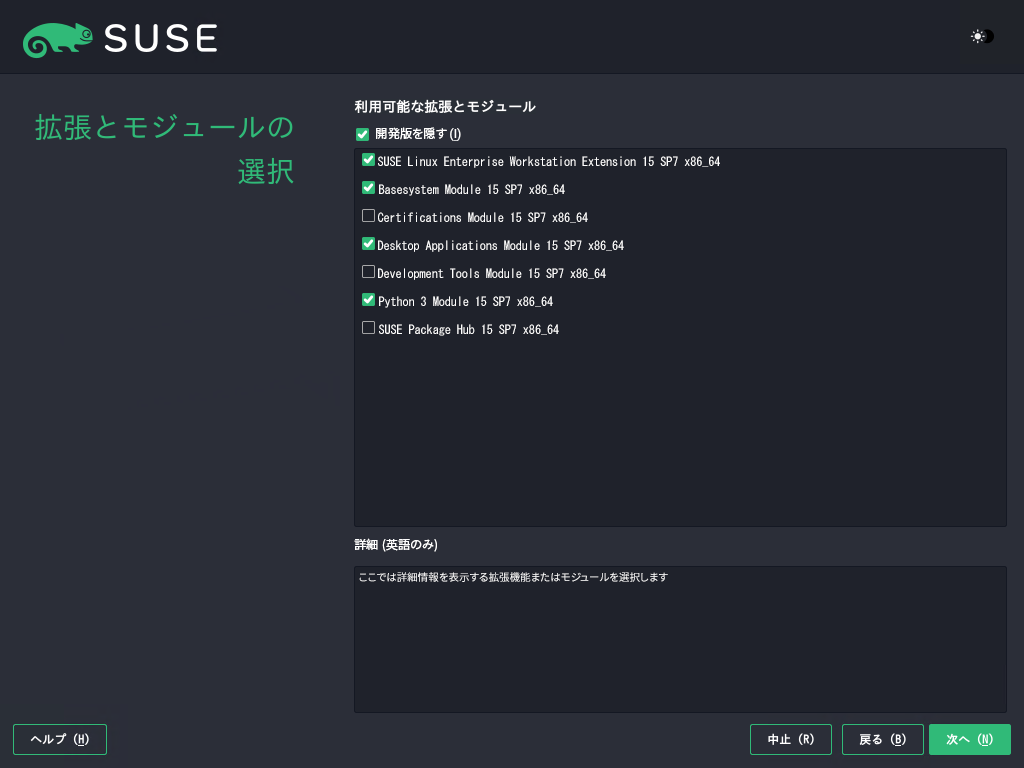Proceed with the 次へ (N) button
Image resolution: width=1024 pixels, height=768 pixels.
[970, 739]
